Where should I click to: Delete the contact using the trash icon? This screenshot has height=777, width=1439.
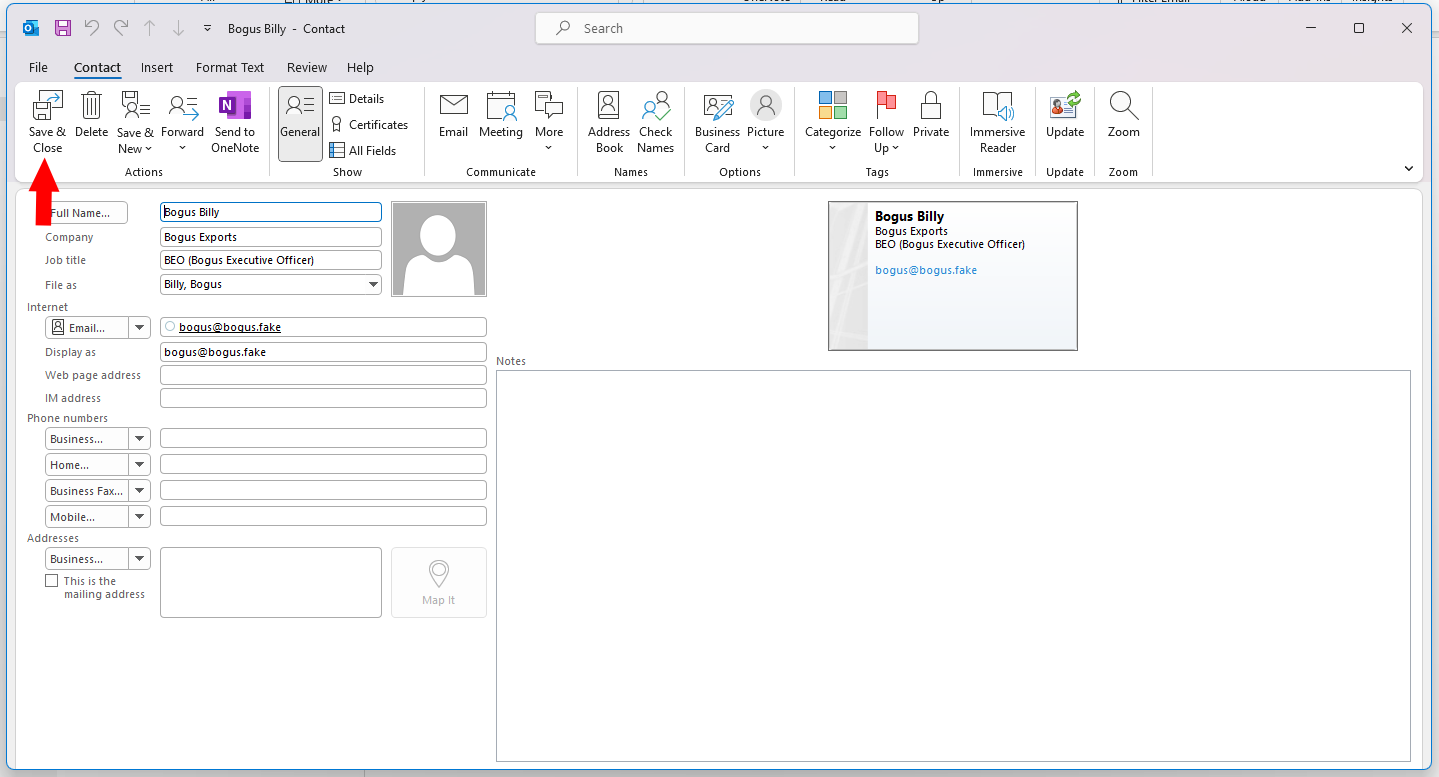[x=91, y=106]
